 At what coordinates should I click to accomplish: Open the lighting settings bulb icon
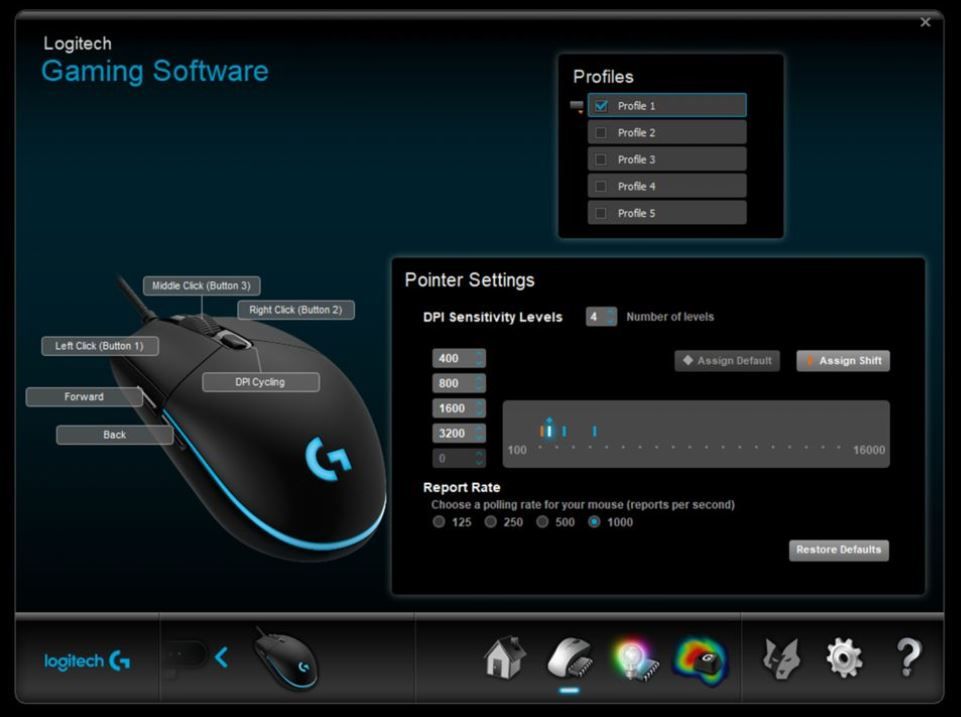point(635,658)
